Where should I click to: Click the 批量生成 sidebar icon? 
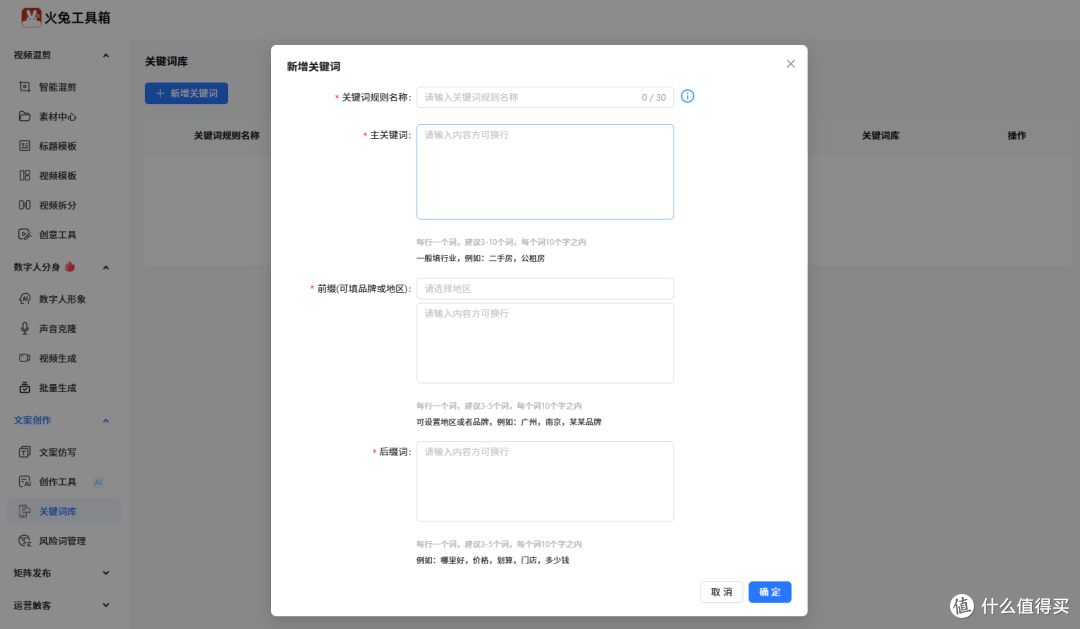tap(25, 388)
